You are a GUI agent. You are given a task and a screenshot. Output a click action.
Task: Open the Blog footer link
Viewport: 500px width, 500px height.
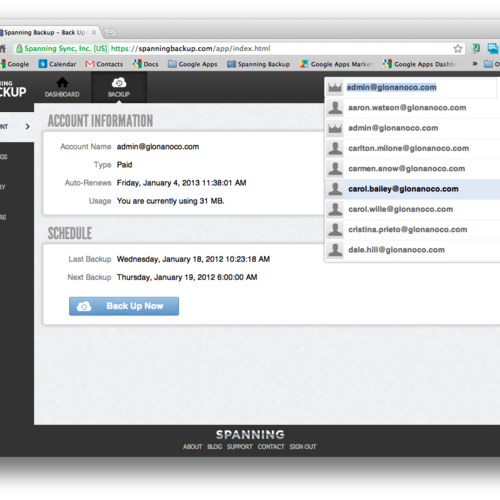pos(215,447)
